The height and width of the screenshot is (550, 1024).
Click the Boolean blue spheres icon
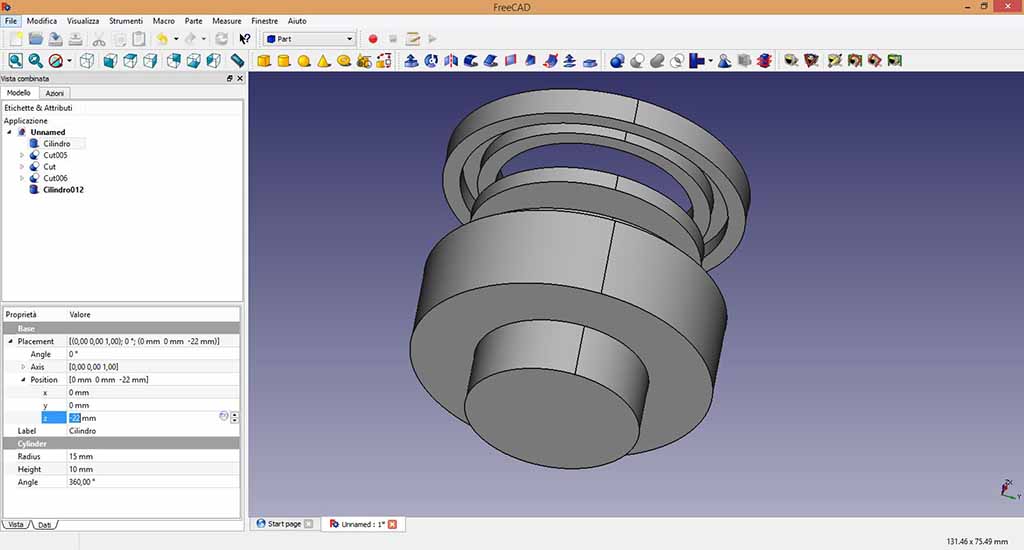tap(616, 61)
